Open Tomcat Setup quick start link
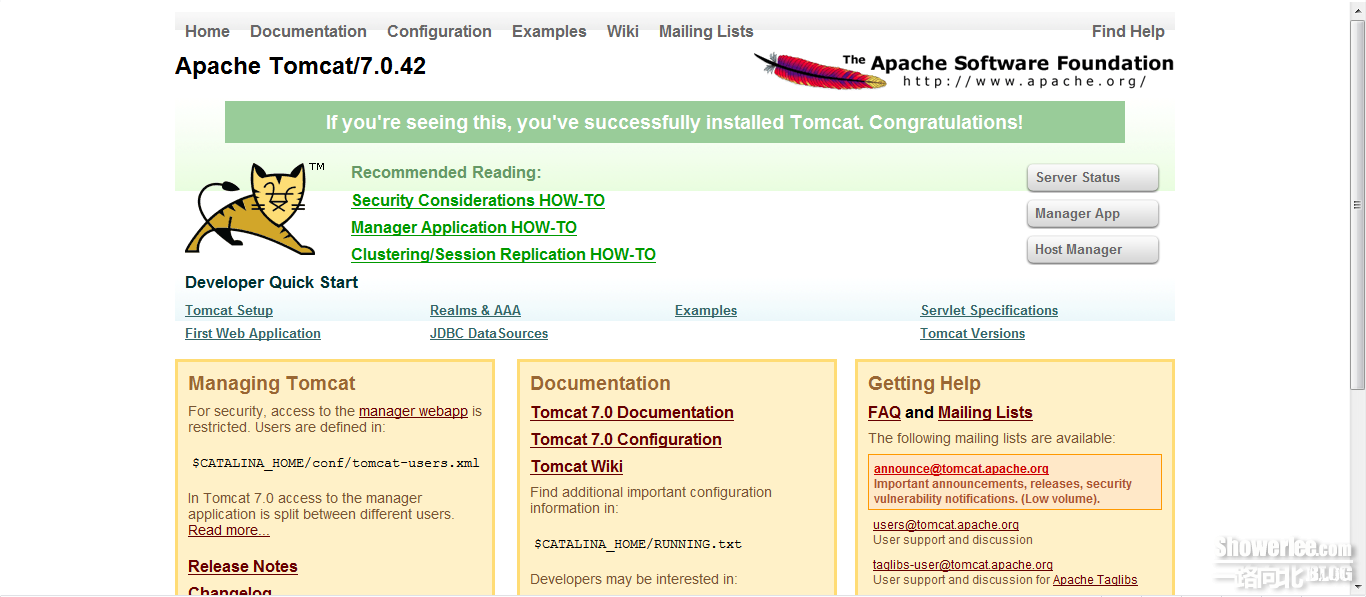Screen dimensions: 1366x597 click(x=228, y=310)
